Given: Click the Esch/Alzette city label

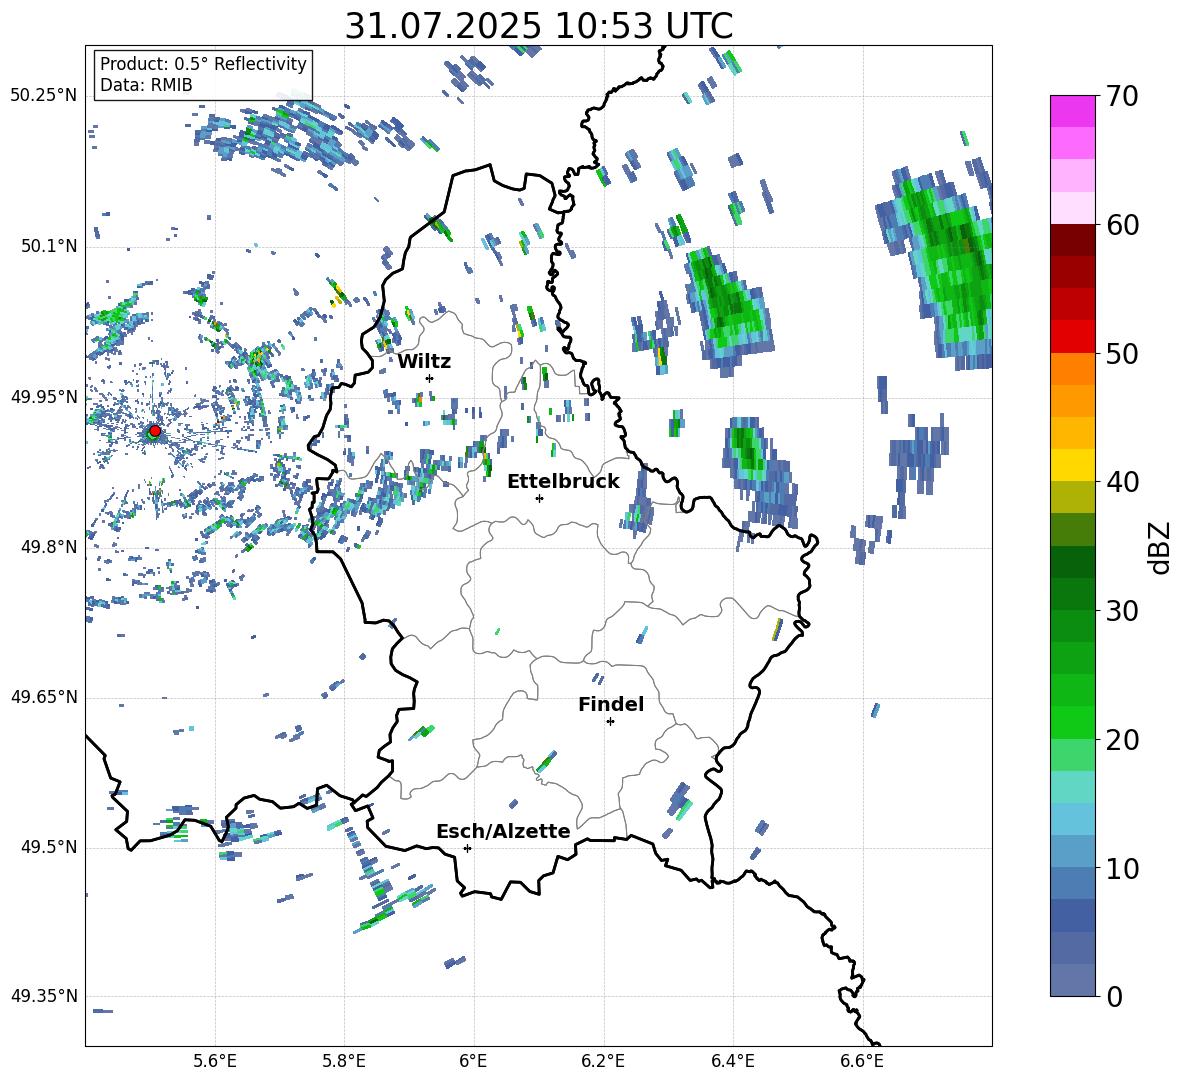Looking at the screenshot, I should [503, 831].
